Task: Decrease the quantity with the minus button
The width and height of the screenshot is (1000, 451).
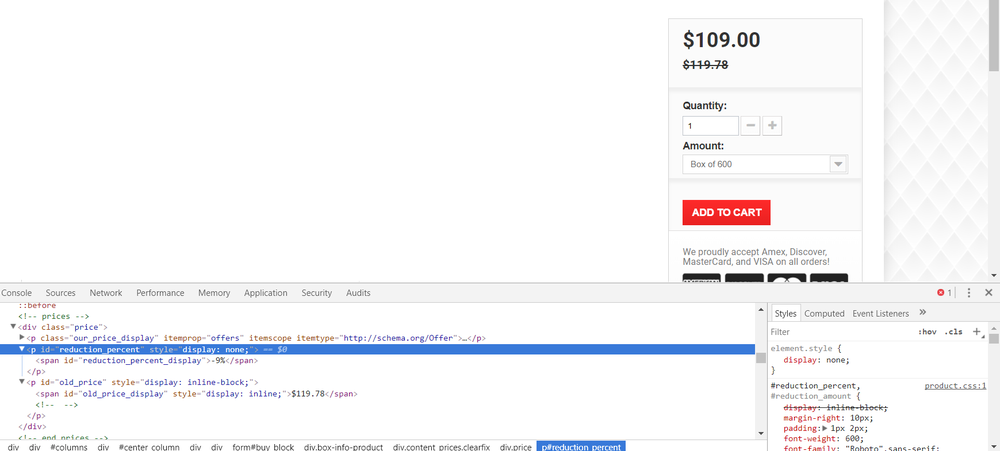Action: (x=751, y=126)
